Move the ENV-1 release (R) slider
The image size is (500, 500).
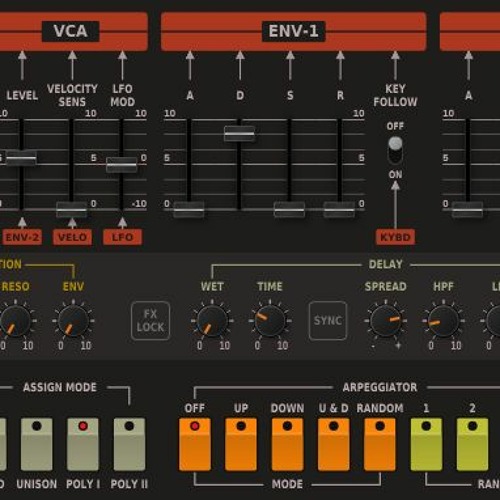click(x=339, y=210)
